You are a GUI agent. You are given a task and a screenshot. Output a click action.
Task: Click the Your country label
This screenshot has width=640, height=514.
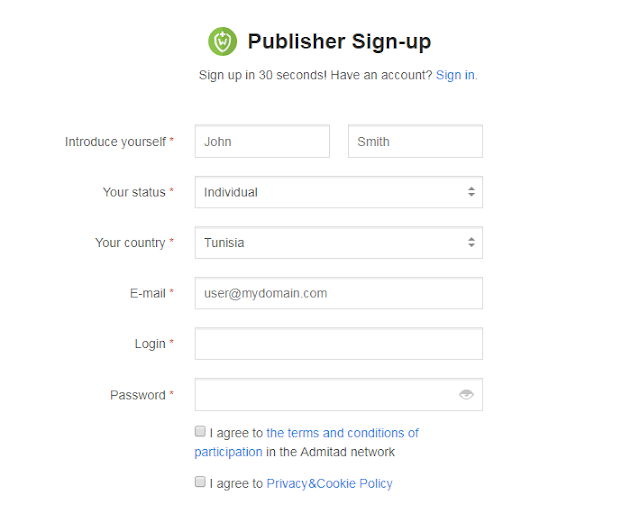129,243
